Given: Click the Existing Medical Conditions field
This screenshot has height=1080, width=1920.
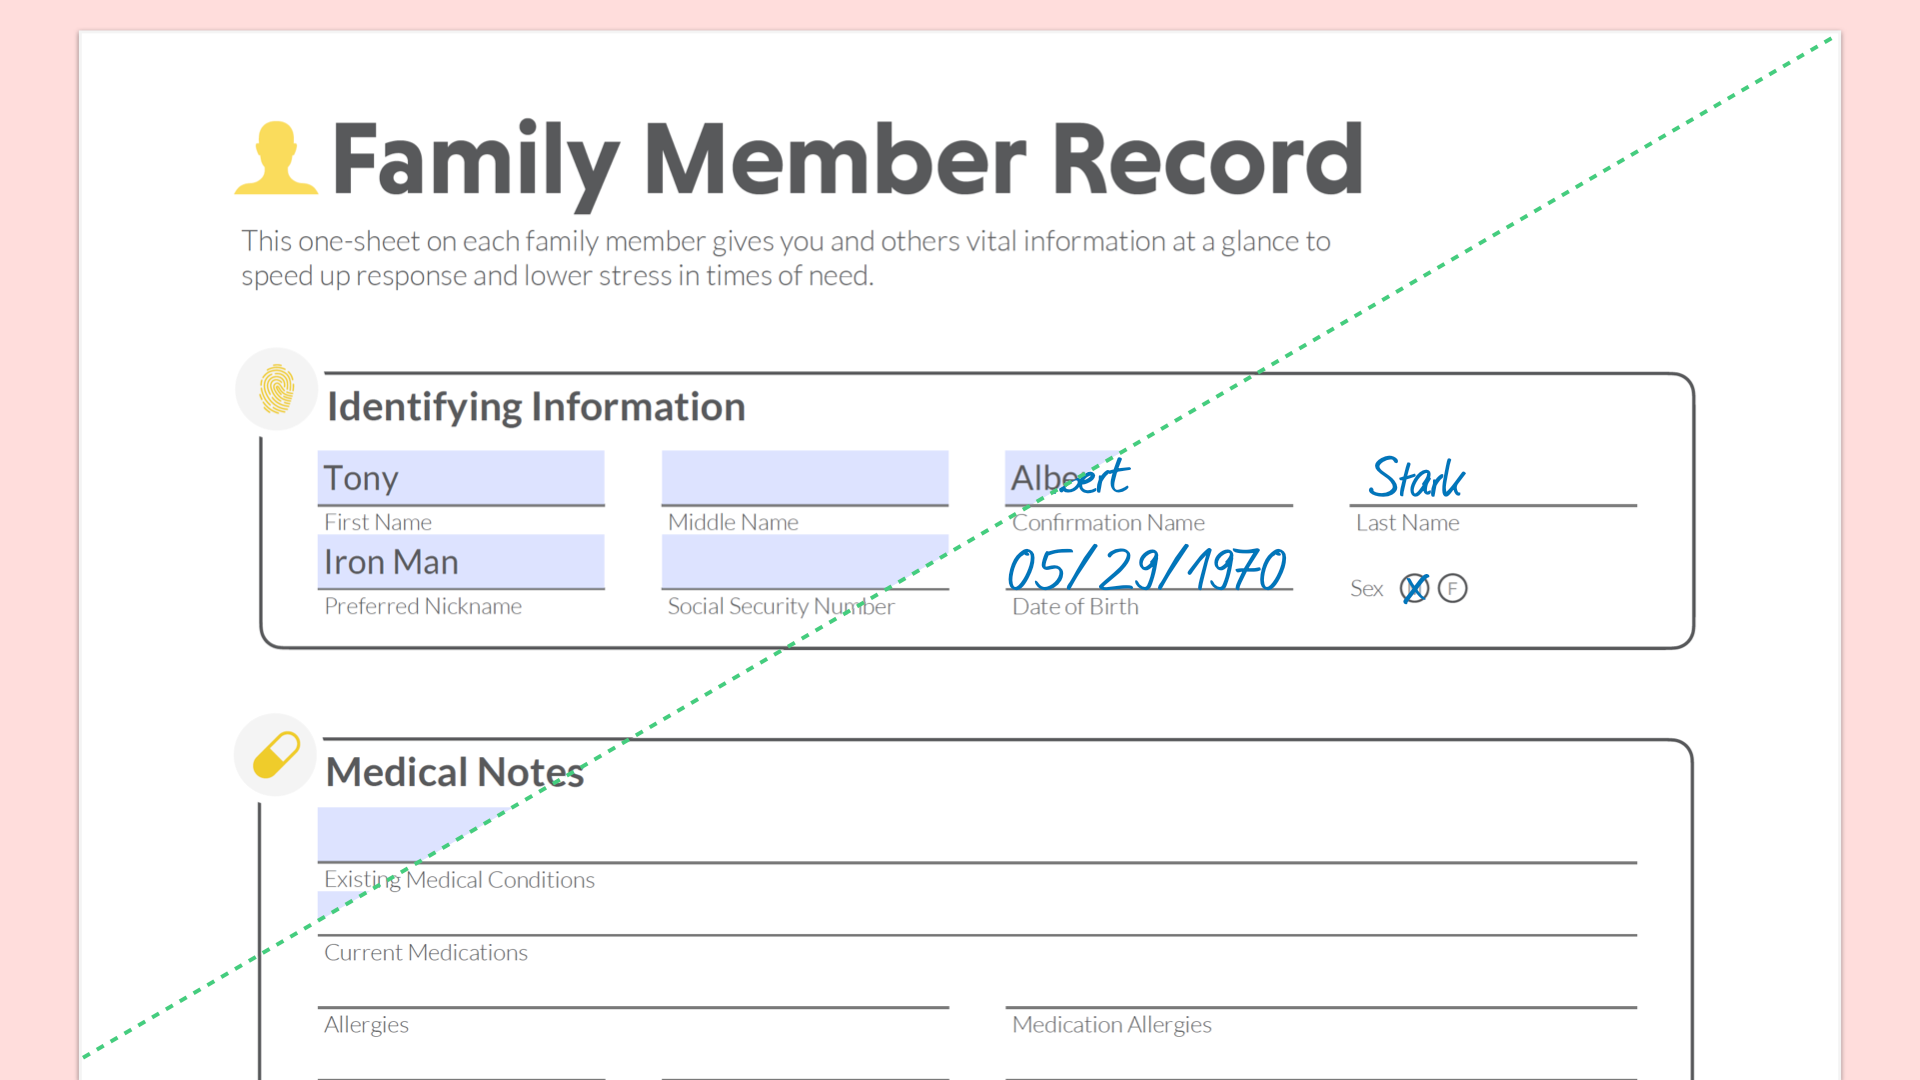Looking at the screenshot, I should tap(976, 836).
